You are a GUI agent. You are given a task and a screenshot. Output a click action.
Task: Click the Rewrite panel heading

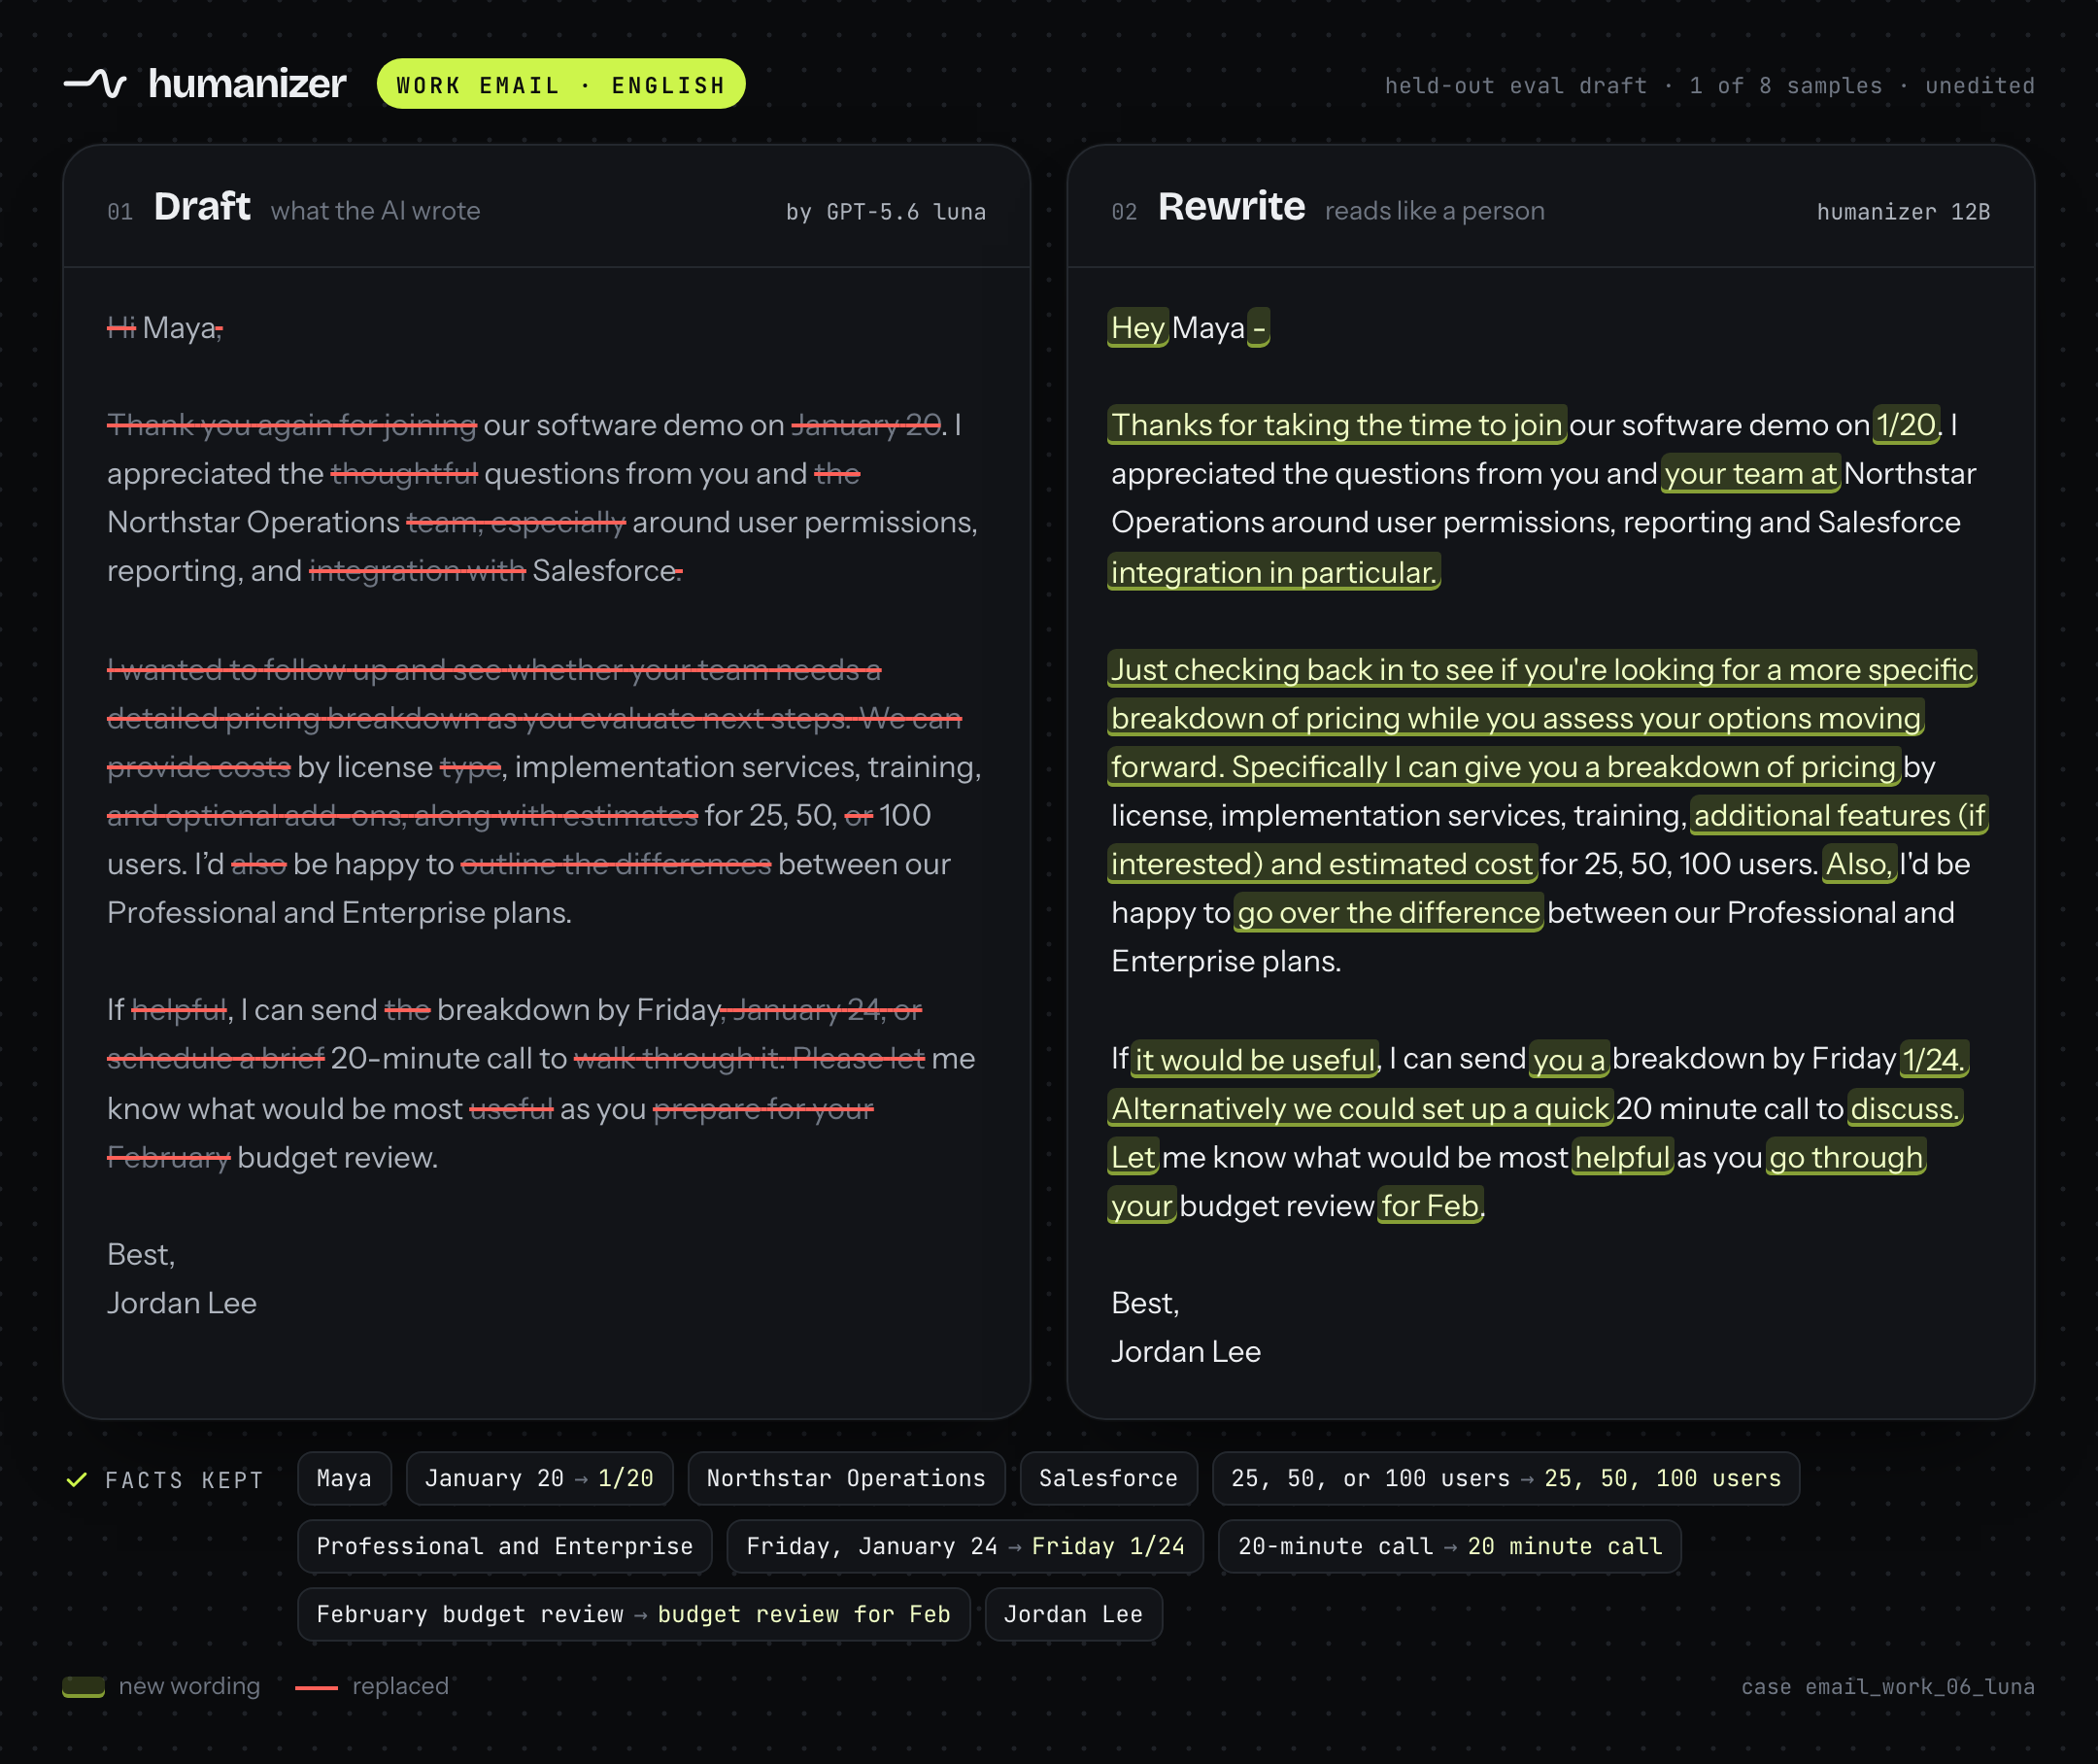1231,207
